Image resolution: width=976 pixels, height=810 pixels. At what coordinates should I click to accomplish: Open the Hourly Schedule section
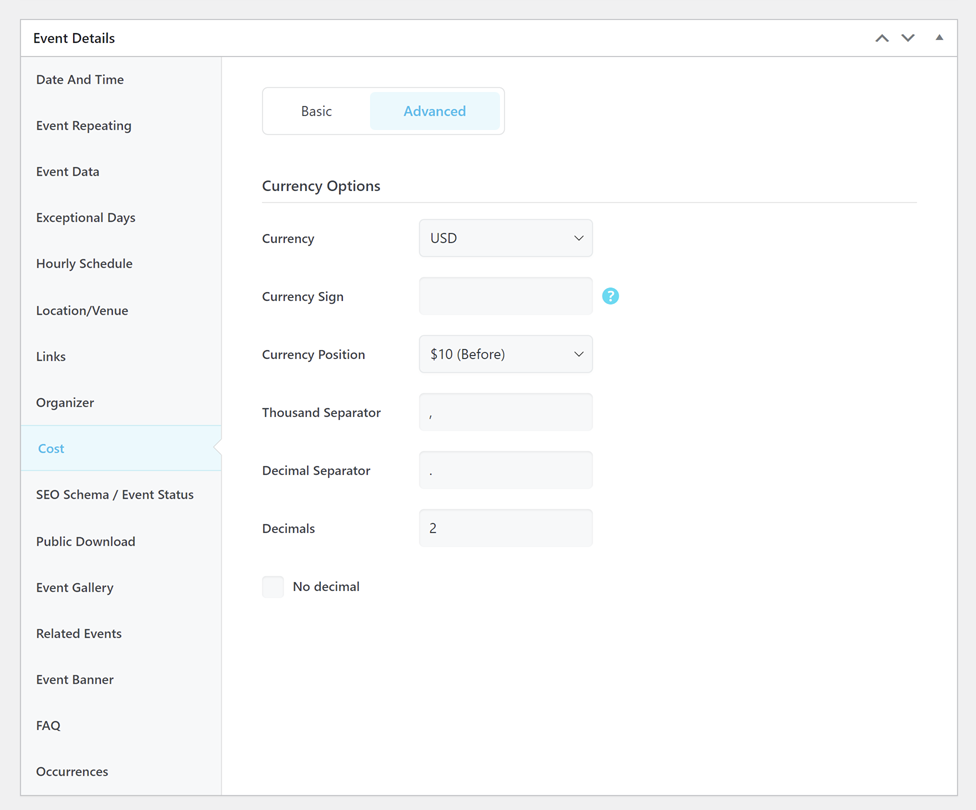84,264
